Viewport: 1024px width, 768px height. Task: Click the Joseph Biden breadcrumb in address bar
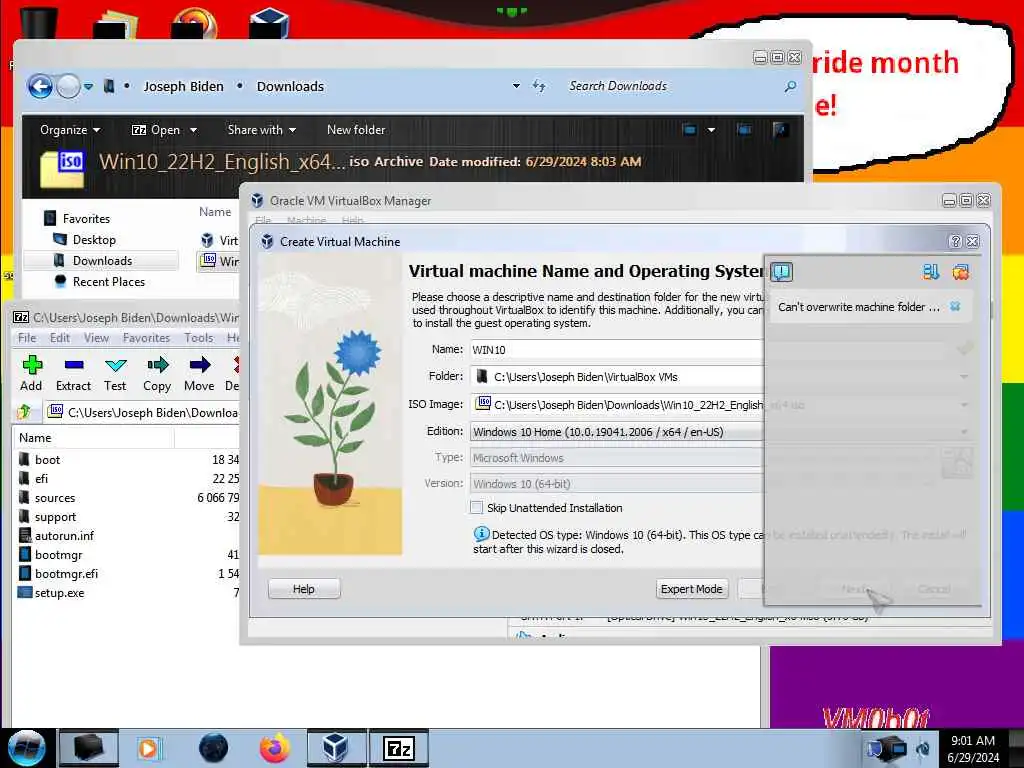(x=184, y=86)
